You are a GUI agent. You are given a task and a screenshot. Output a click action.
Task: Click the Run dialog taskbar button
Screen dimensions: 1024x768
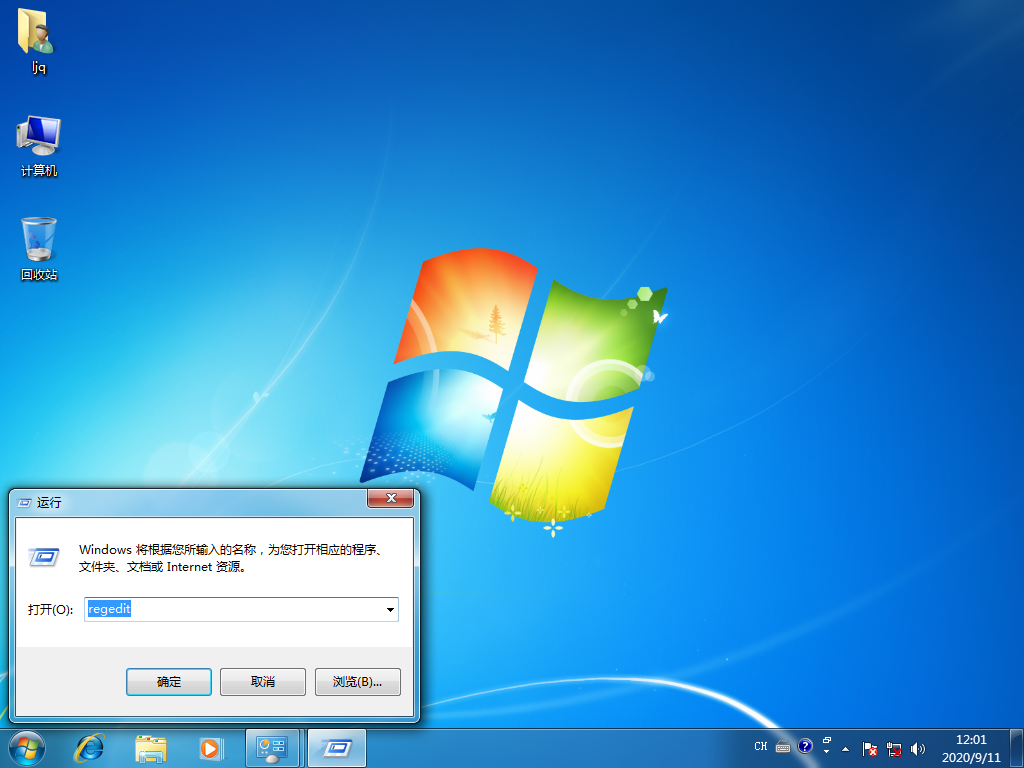(x=336, y=747)
